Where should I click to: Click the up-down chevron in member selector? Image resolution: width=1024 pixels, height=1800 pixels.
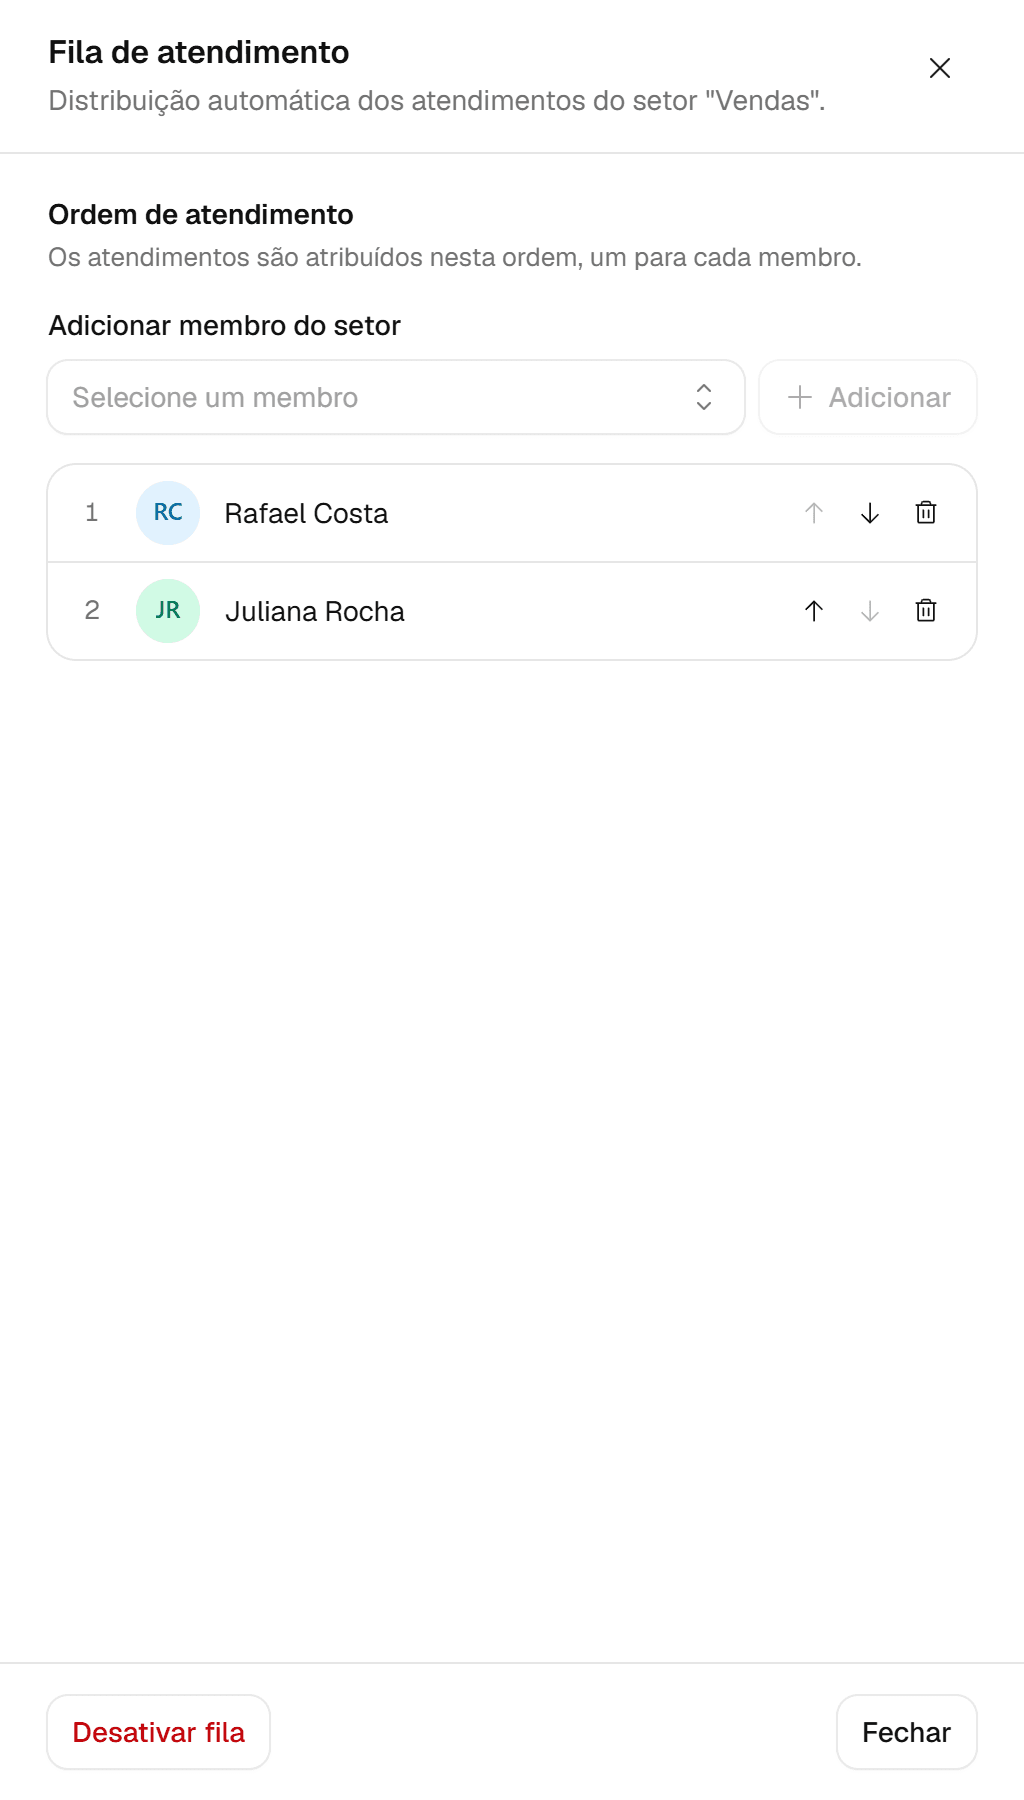pyautogui.click(x=704, y=397)
